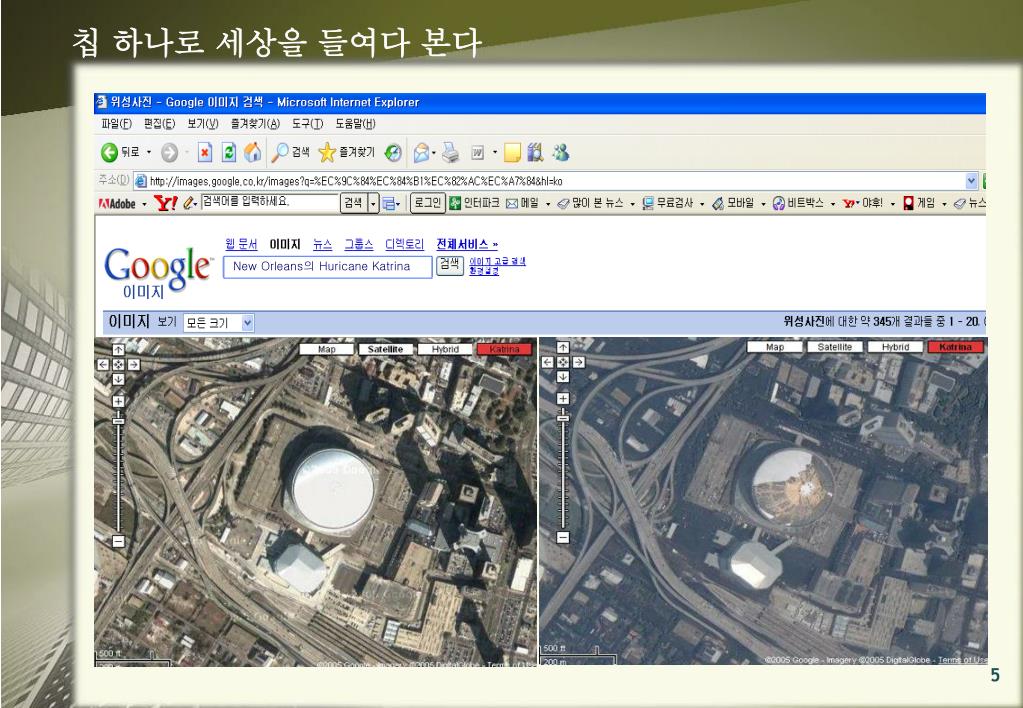Screen dimensions: 1023x708
Task: Click the Print icon in IE toolbar
Action: 450,153
